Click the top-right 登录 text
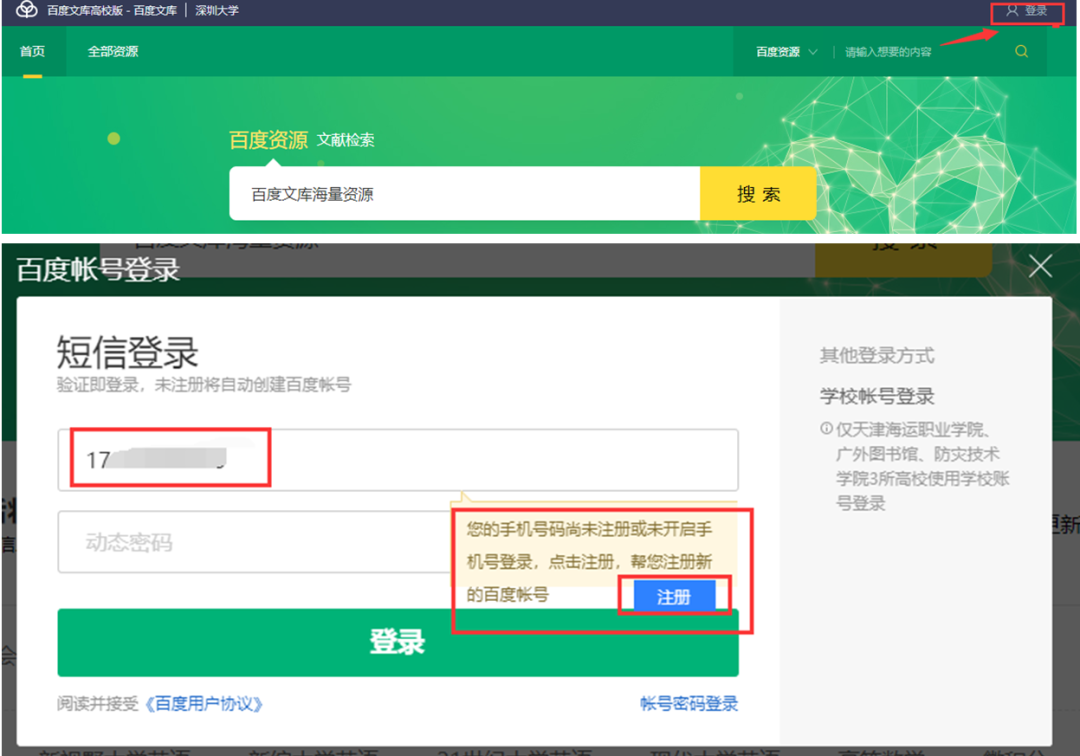1080x756 pixels. coord(1038,13)
